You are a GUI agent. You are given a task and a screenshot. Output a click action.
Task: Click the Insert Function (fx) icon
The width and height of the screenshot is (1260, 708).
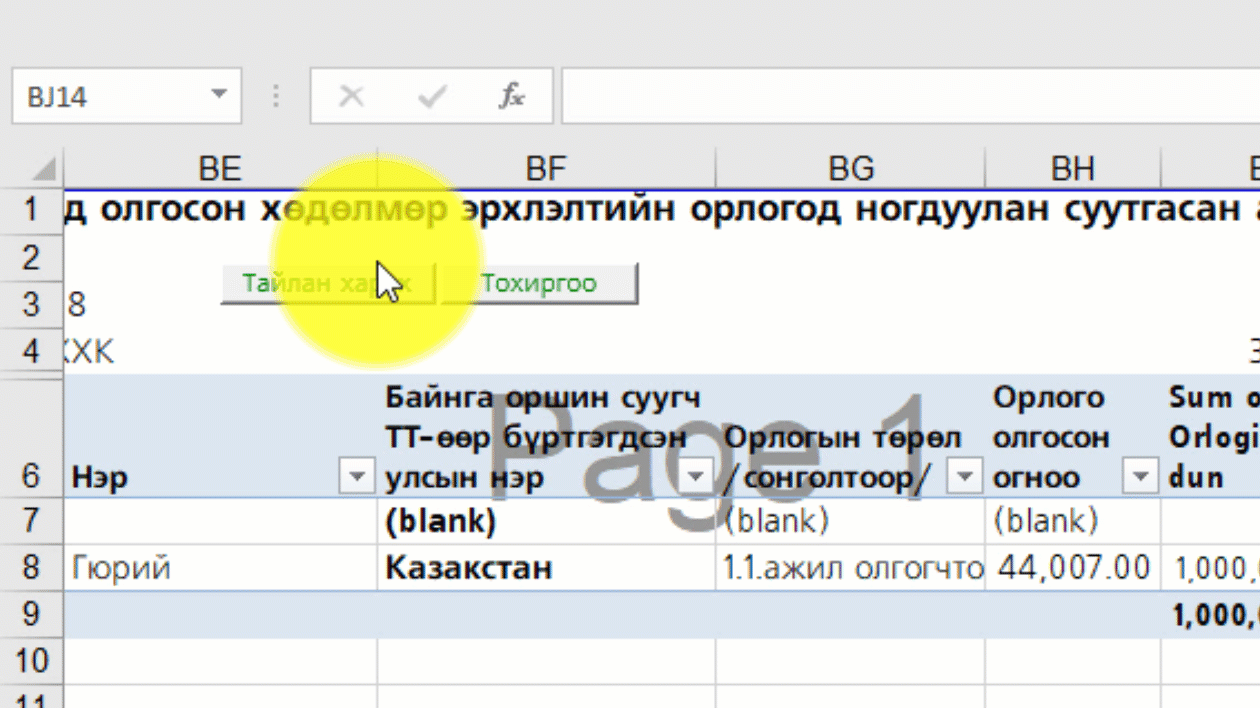point(512,96)
